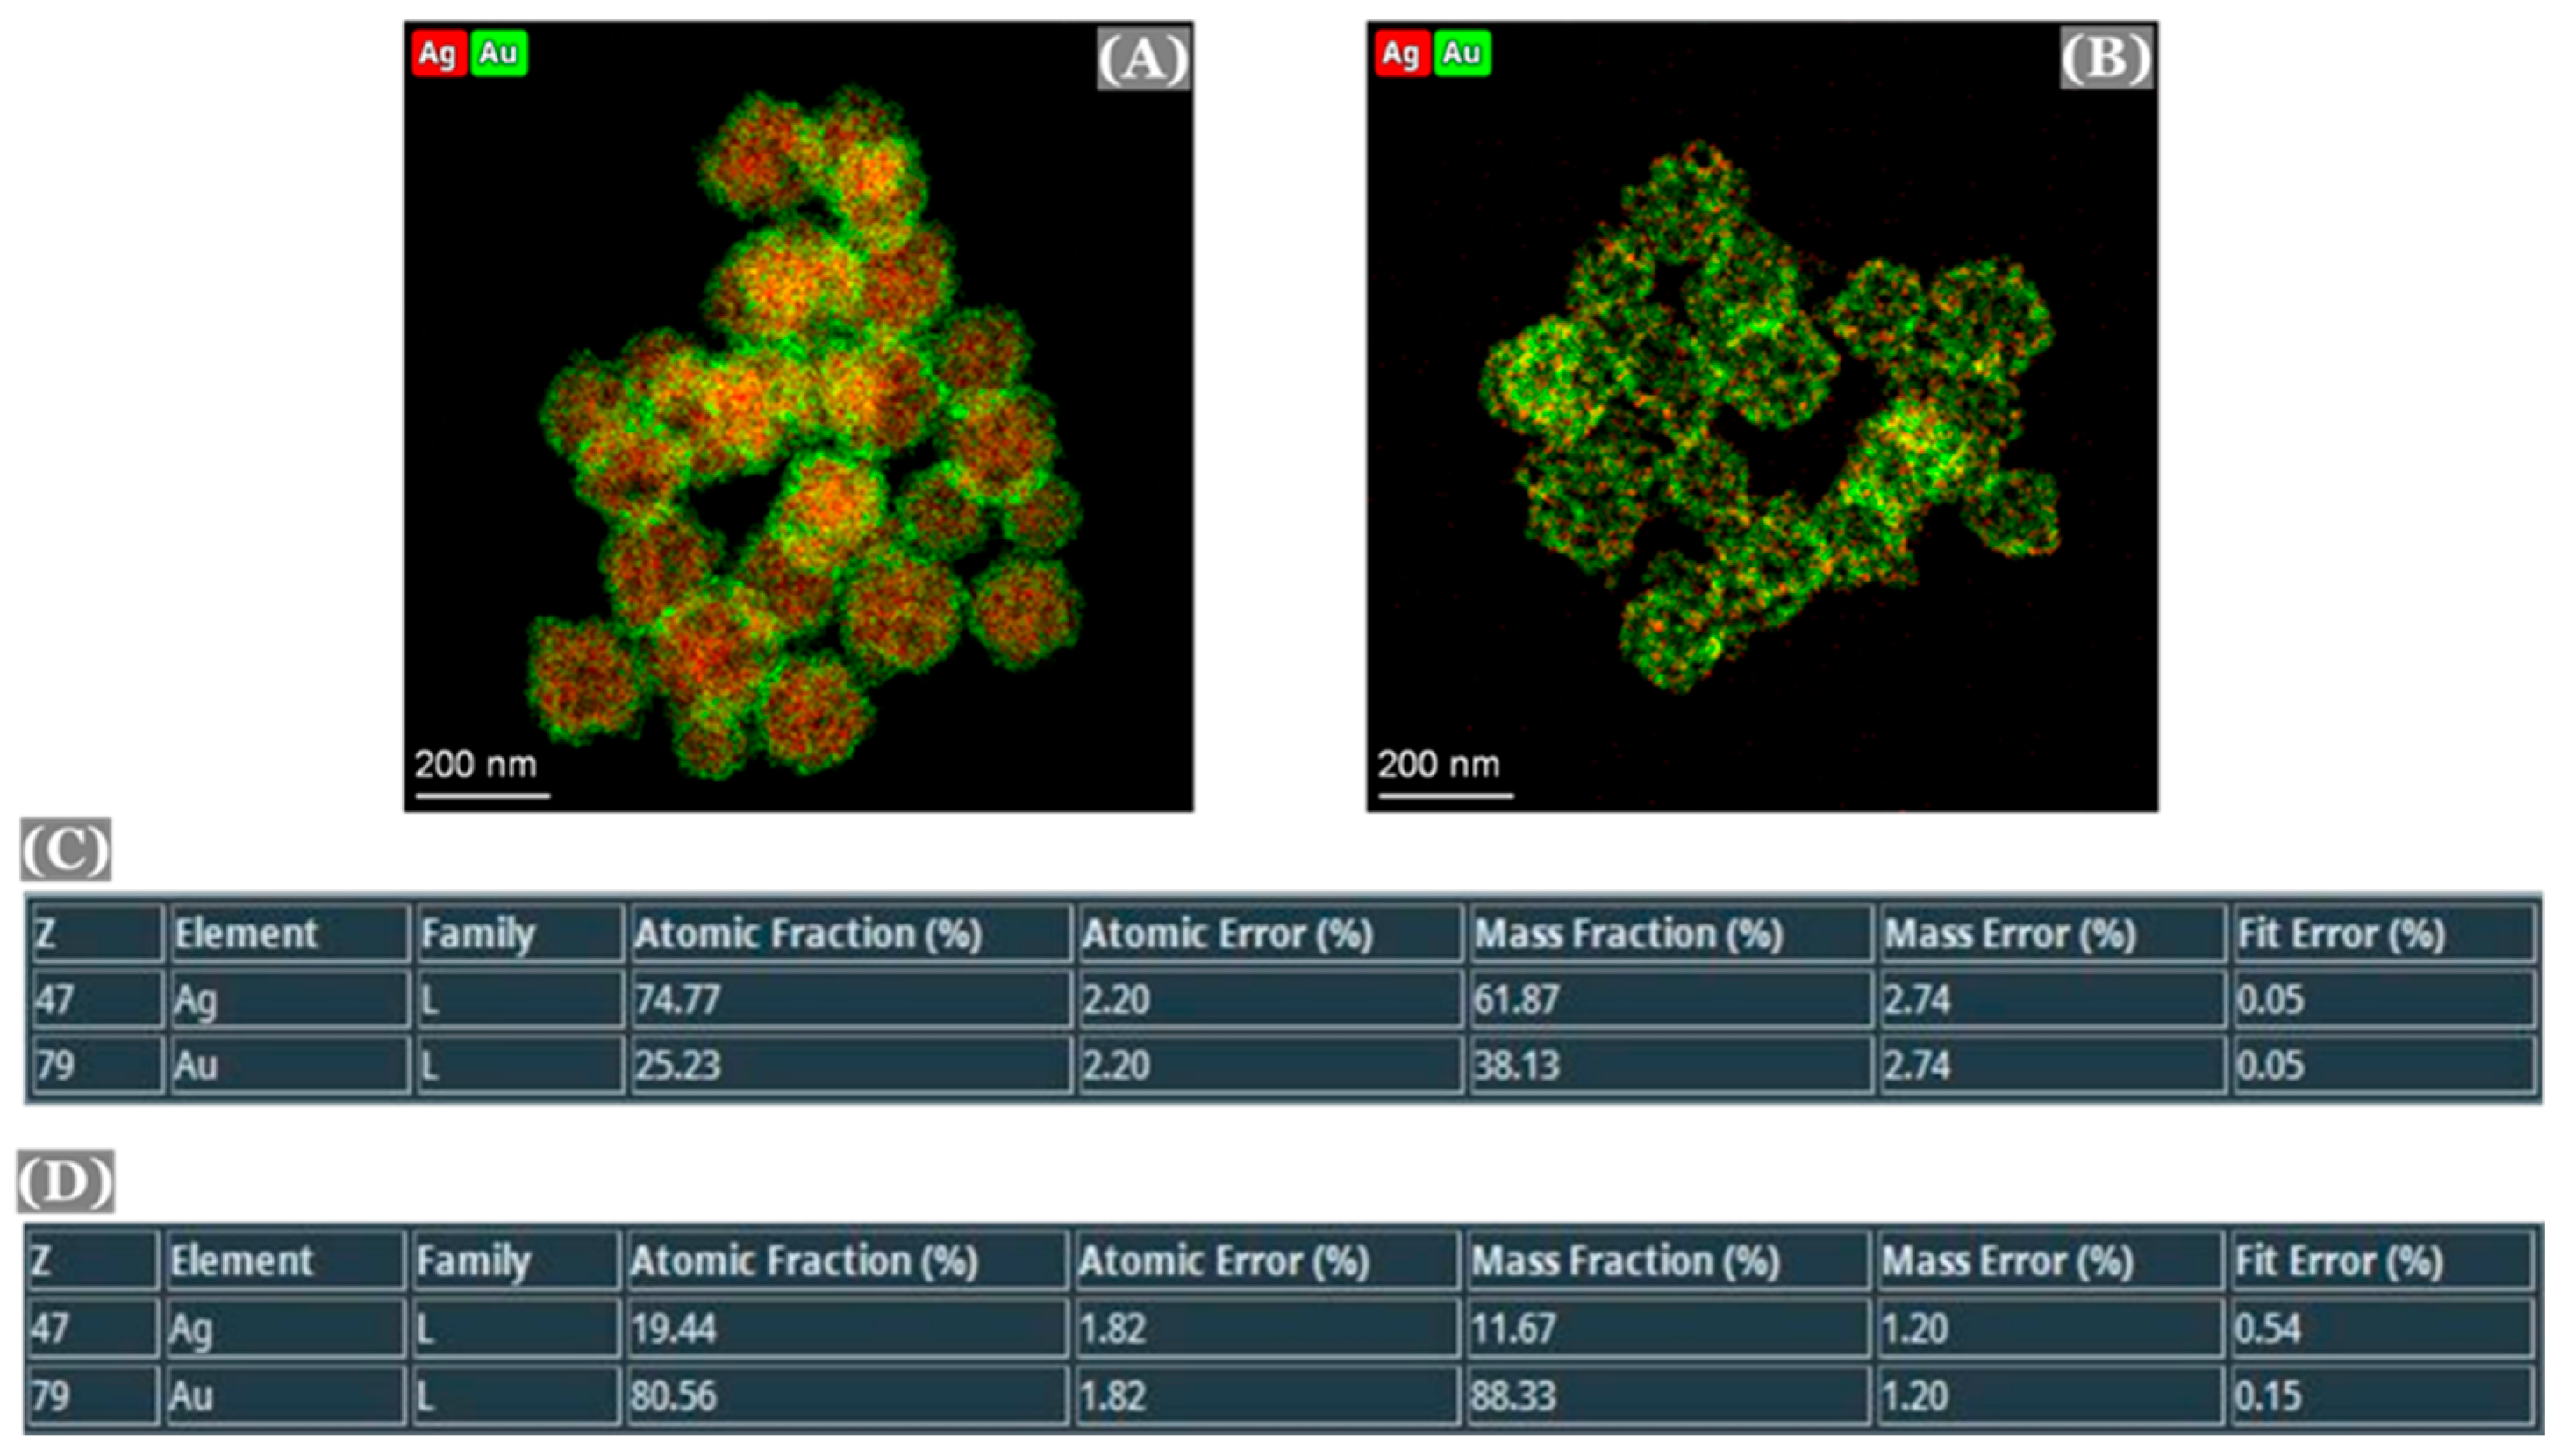Select the EDS map thumbnail A
Screen dimensions: 2567x1456
click(x=798, y=416)
